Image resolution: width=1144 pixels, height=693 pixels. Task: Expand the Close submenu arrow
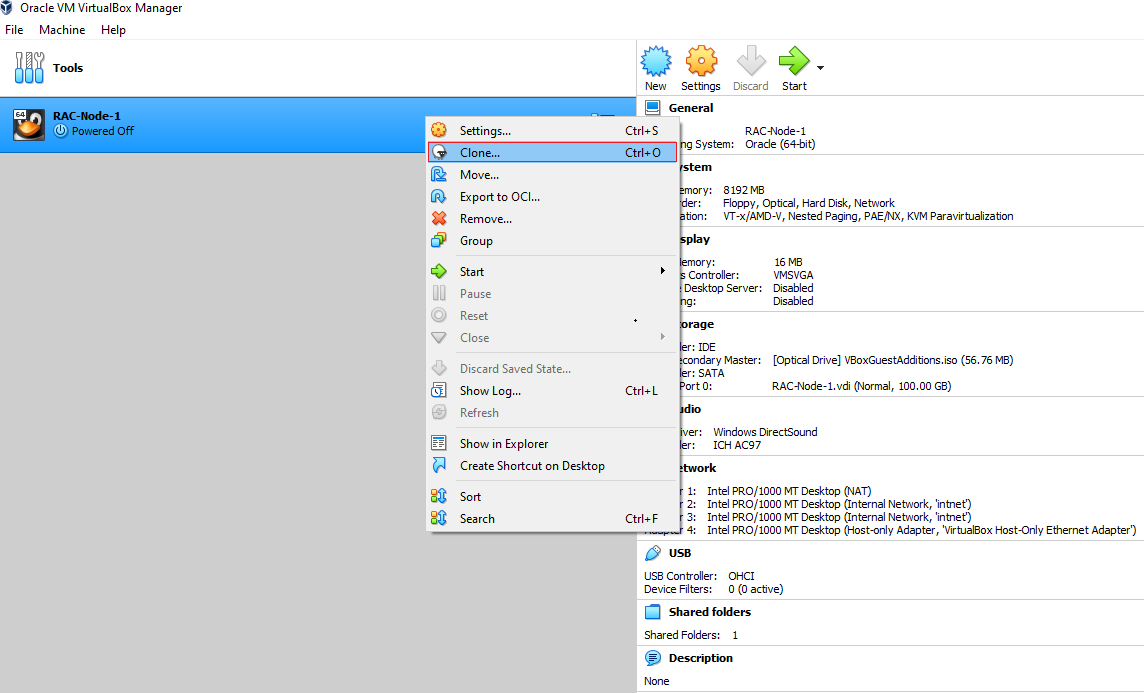coord(662,336)
